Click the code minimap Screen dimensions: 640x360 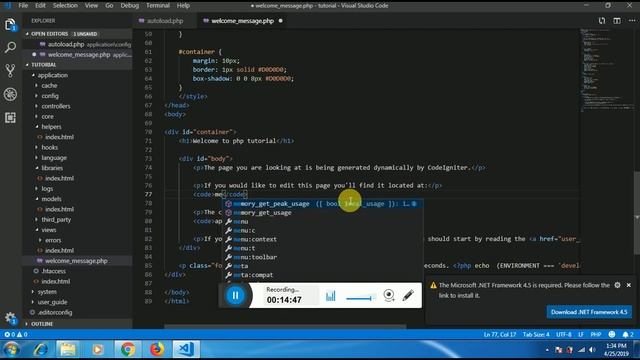tap(606, 69)
